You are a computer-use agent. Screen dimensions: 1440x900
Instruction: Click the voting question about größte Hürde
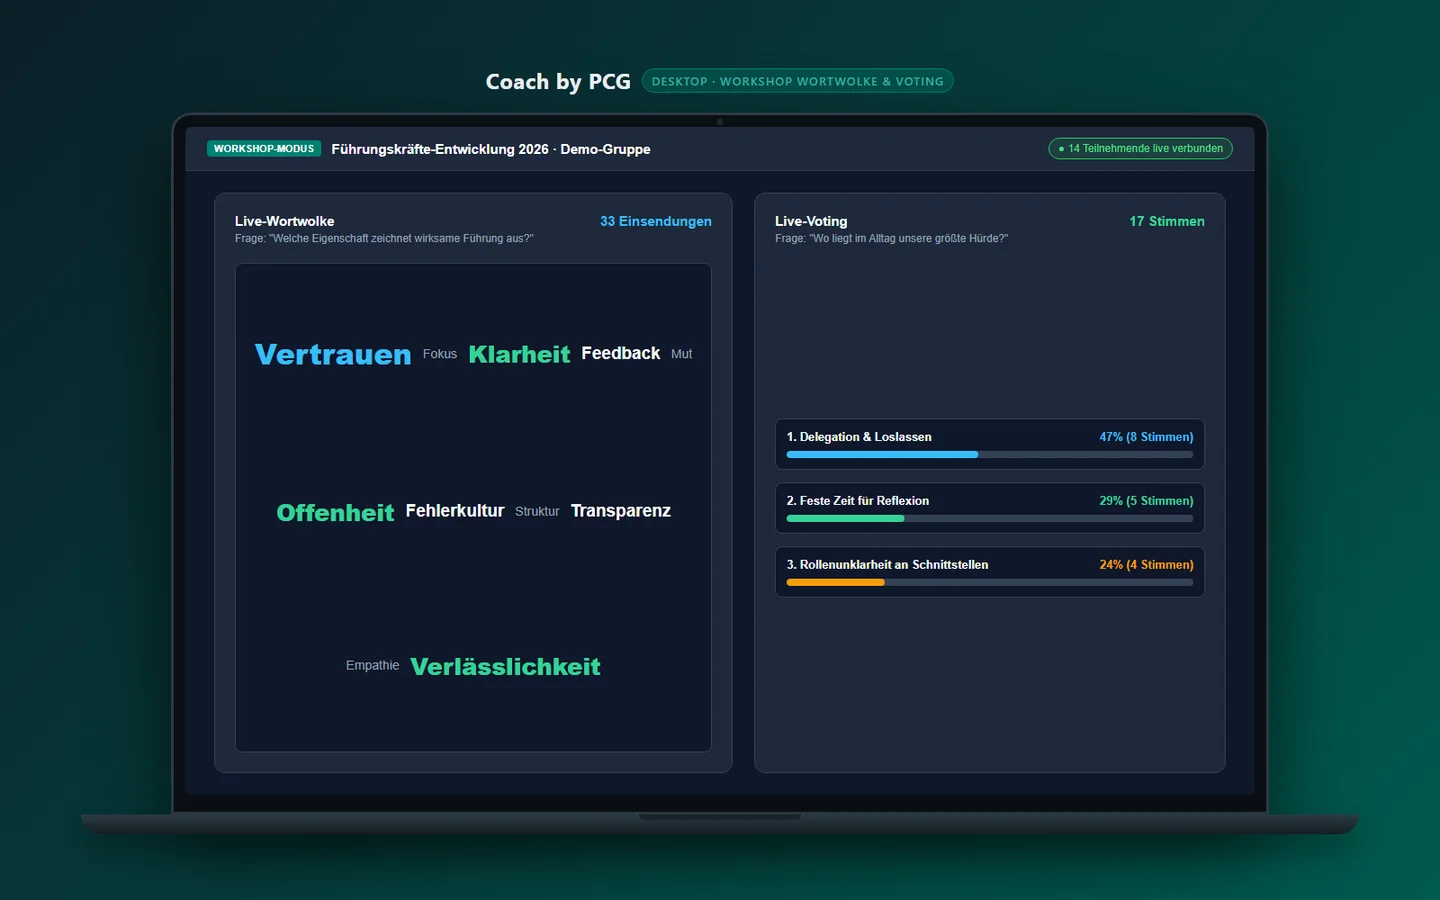(x=891, y=239)
